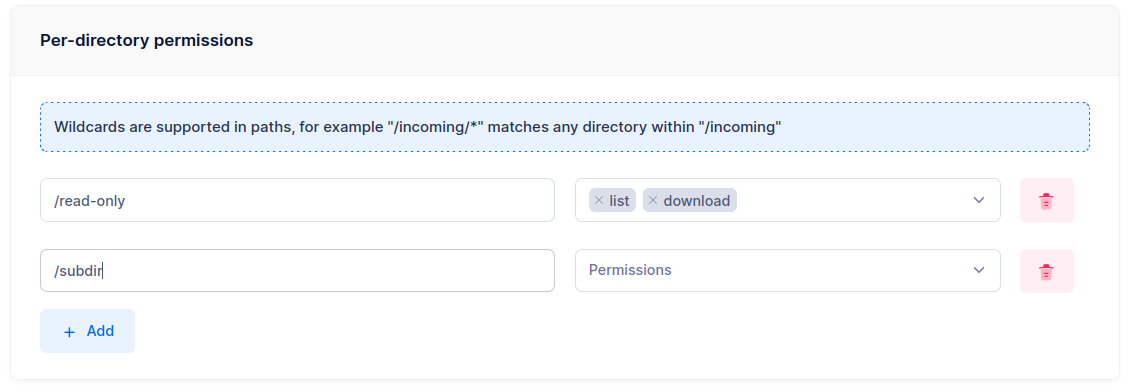Click the Permissions placeholder text
The height and width of the screenshot is (390, 1131).
click(x=630, y=270)
